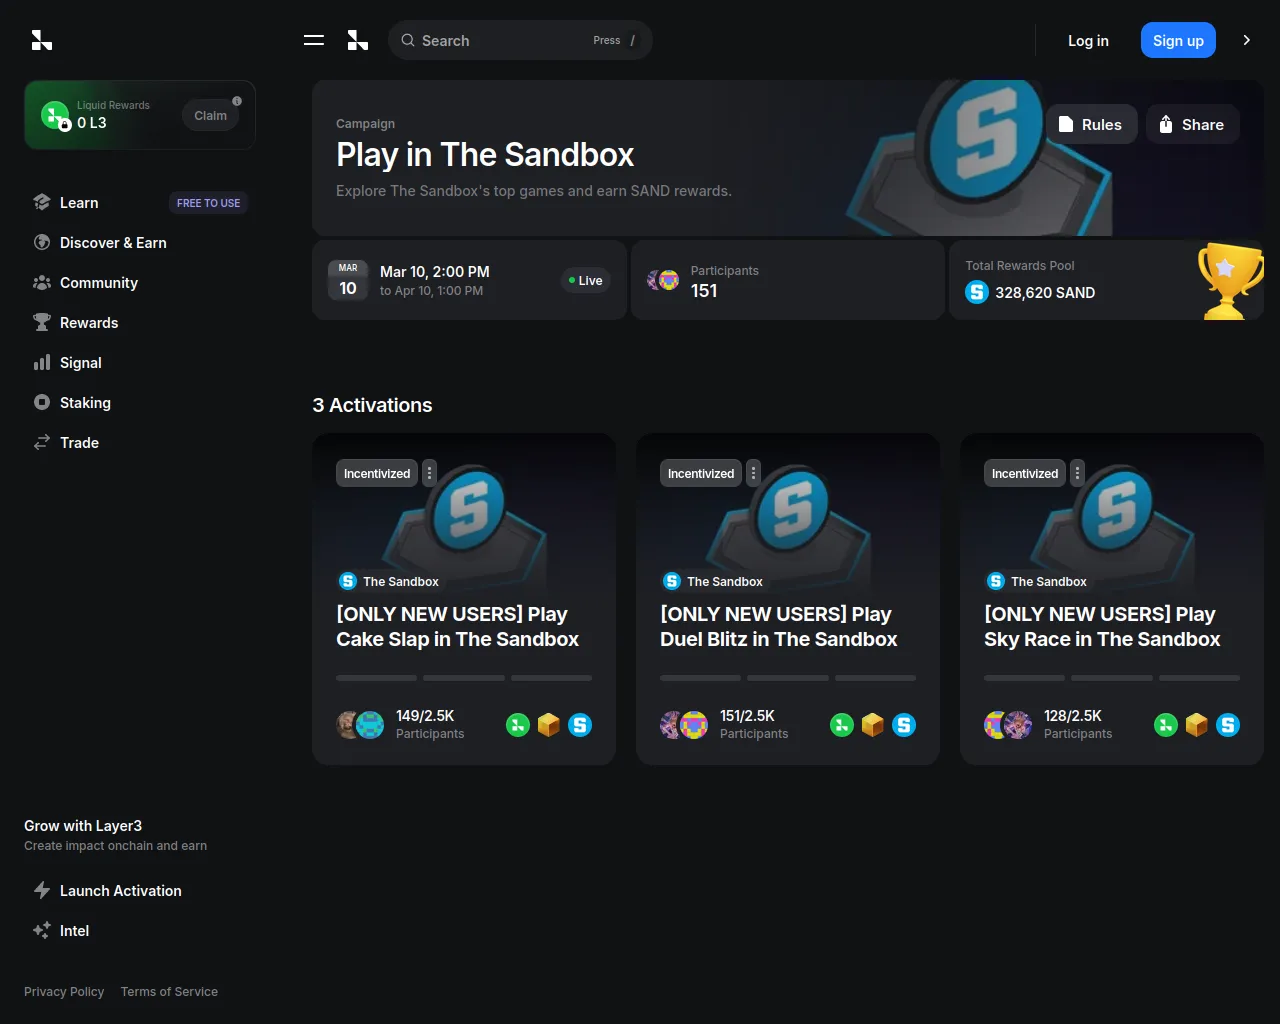The image size is (1280, 1024).
Task: Open the Privacy Policy page
Action: (x=64, y=991)
